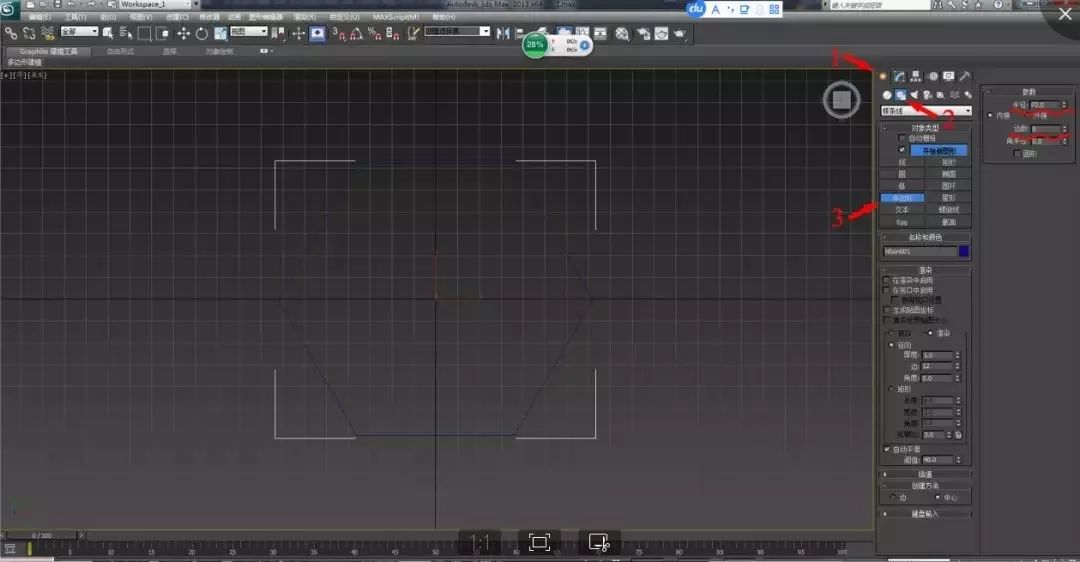Image resolution: width=1080 pixels, height=562 pixels.
Task: Click the 截面 shape button
Action: point(948,222)
